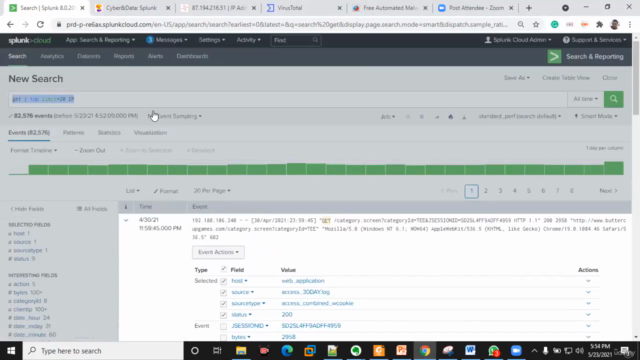Open a new browser tab
640x360 pixels.
point(529,8)
